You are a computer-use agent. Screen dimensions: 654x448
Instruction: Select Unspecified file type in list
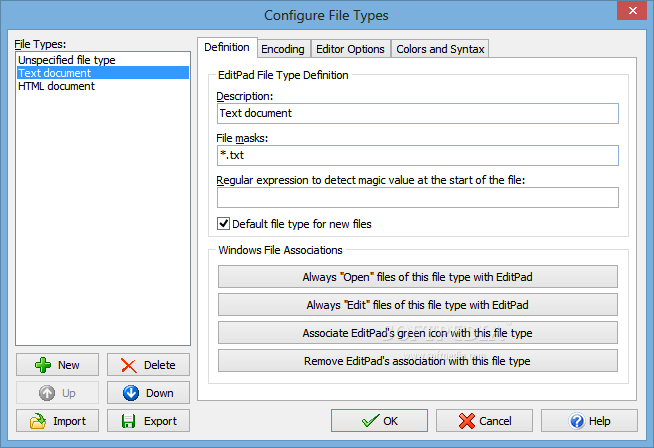point(103,60)
